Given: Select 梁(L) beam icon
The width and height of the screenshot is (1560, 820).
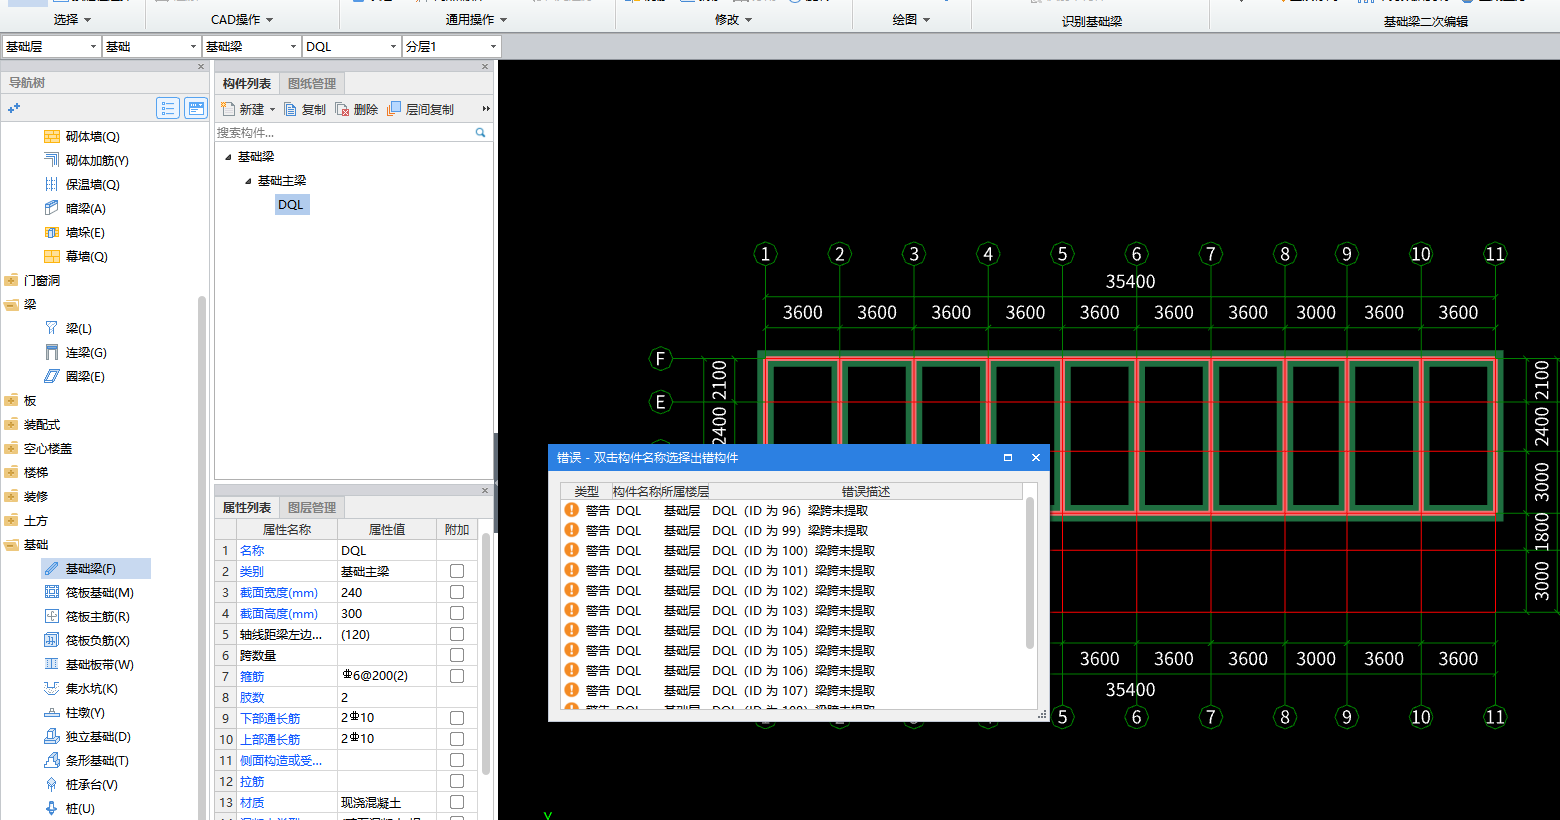Looking at the screenshot, I should coord(52,328).
